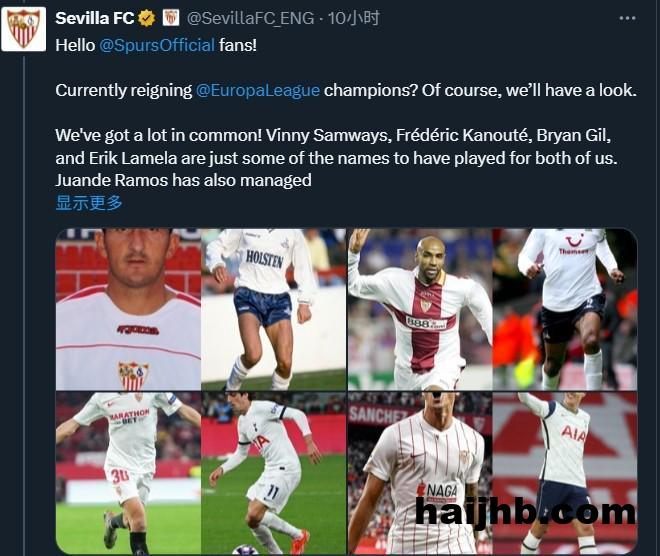Open the Holsten shirt player photo

pyautogui.click(x=274, y=309)
